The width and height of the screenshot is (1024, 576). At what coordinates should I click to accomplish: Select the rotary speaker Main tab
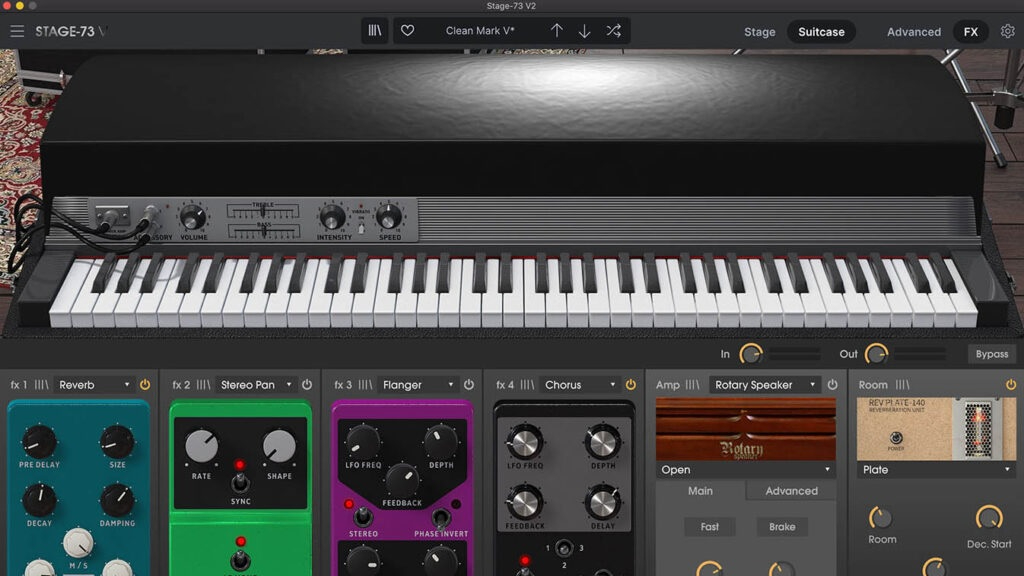click(700, 490)
